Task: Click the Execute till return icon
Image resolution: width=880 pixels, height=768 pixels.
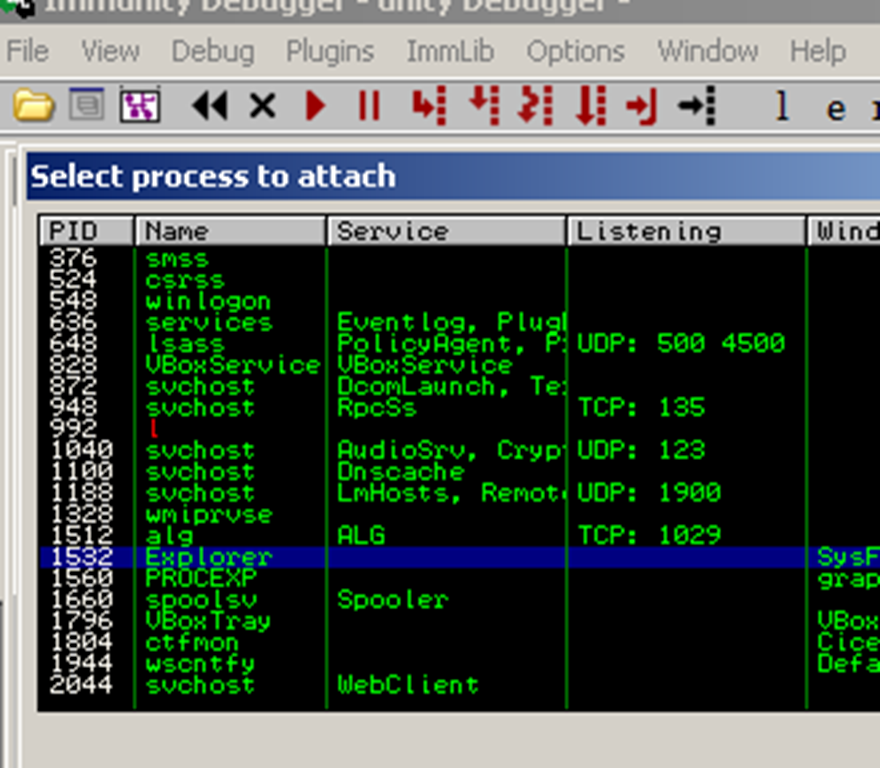Action: point(641,105)
